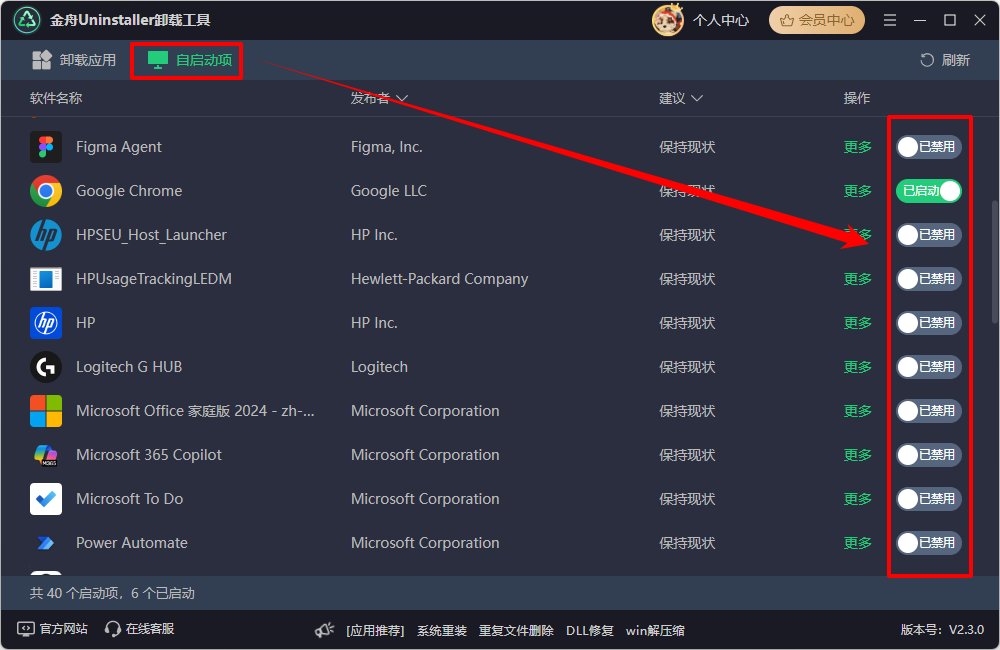Click the 共 40 个启动项 status text
The height and width of the screenshot is (650, 1000).
(x=112, y=593)
